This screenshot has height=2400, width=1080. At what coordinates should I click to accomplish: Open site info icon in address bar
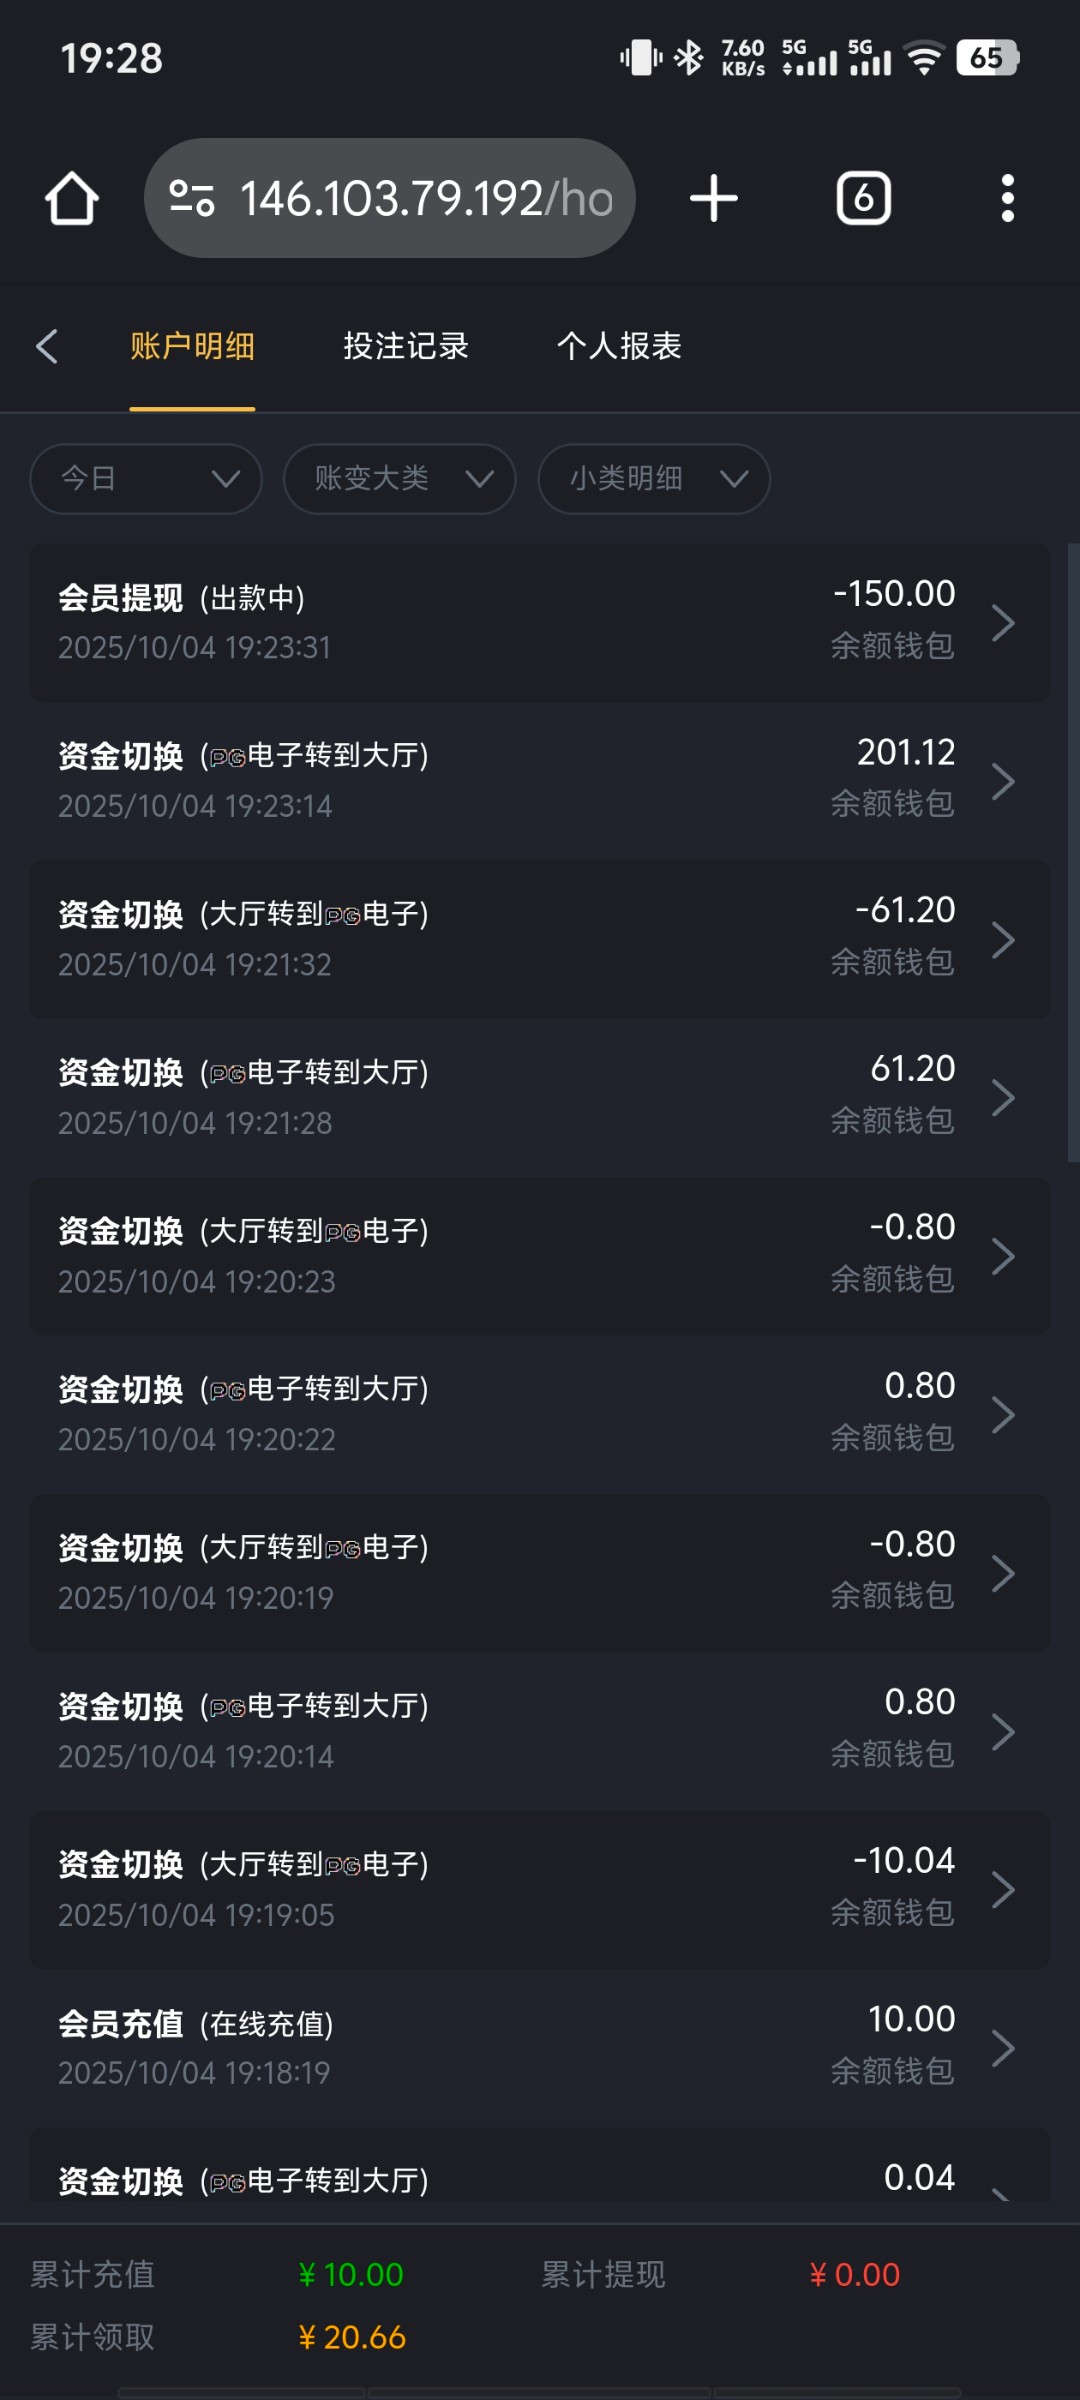(x=192, y=198)
